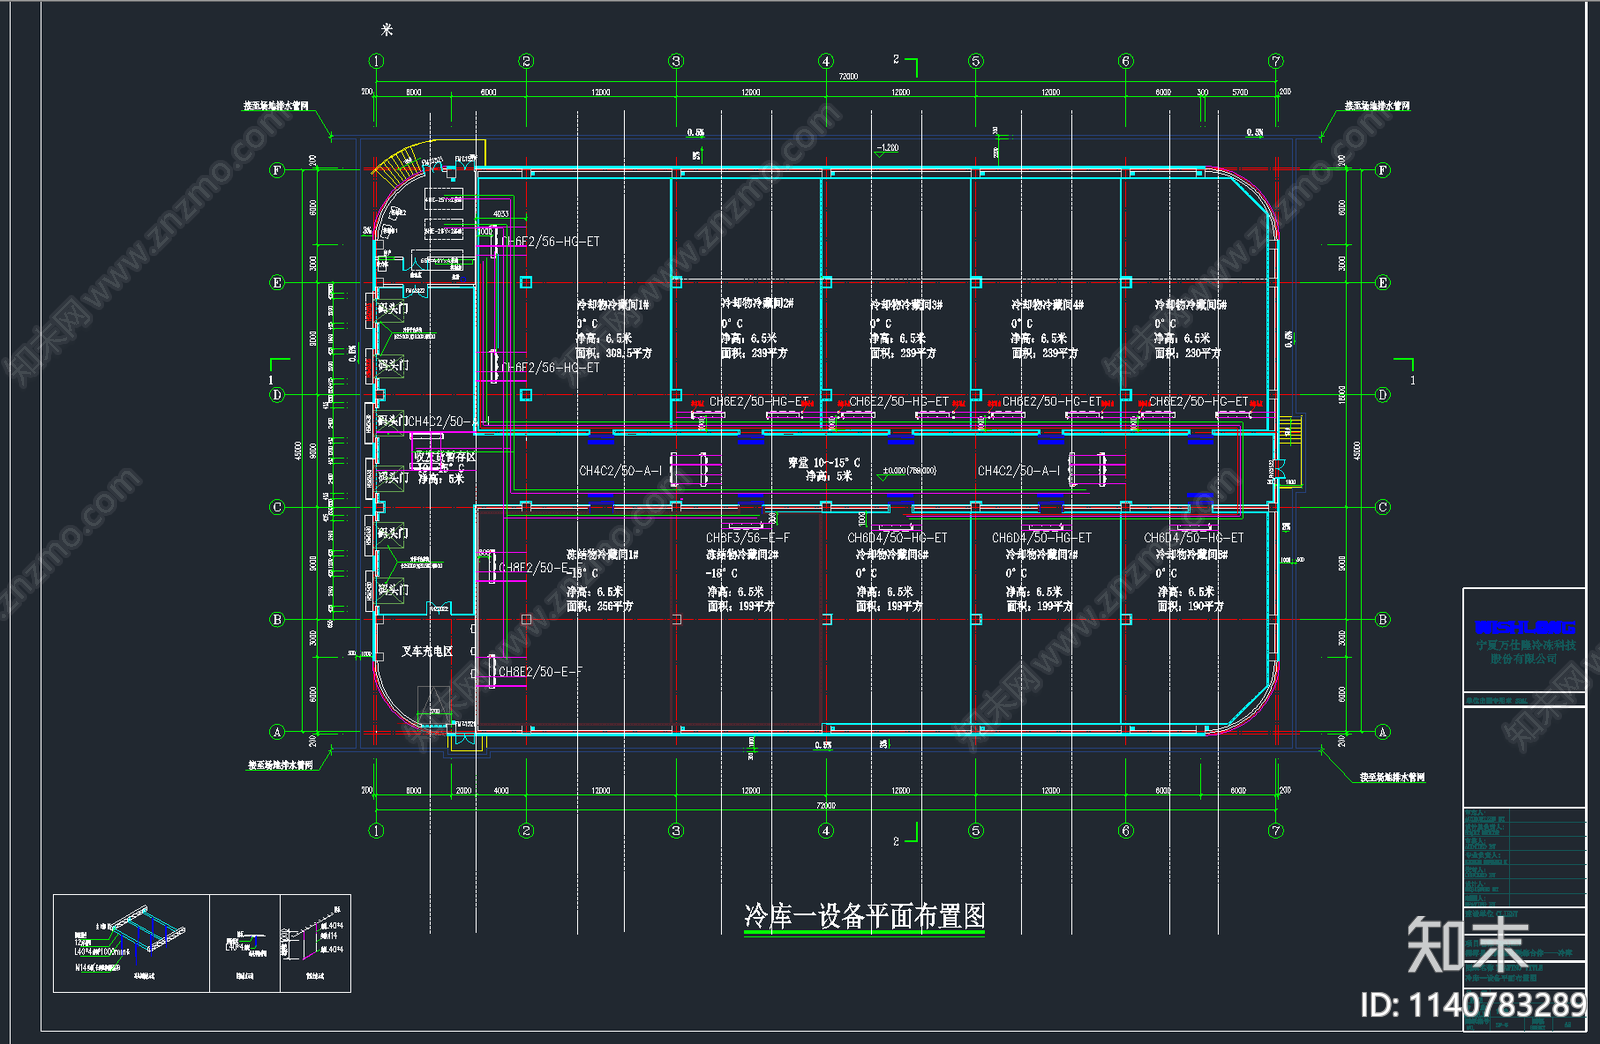Select the corridor label 穿堂 10~15°C

coord(823,463)
